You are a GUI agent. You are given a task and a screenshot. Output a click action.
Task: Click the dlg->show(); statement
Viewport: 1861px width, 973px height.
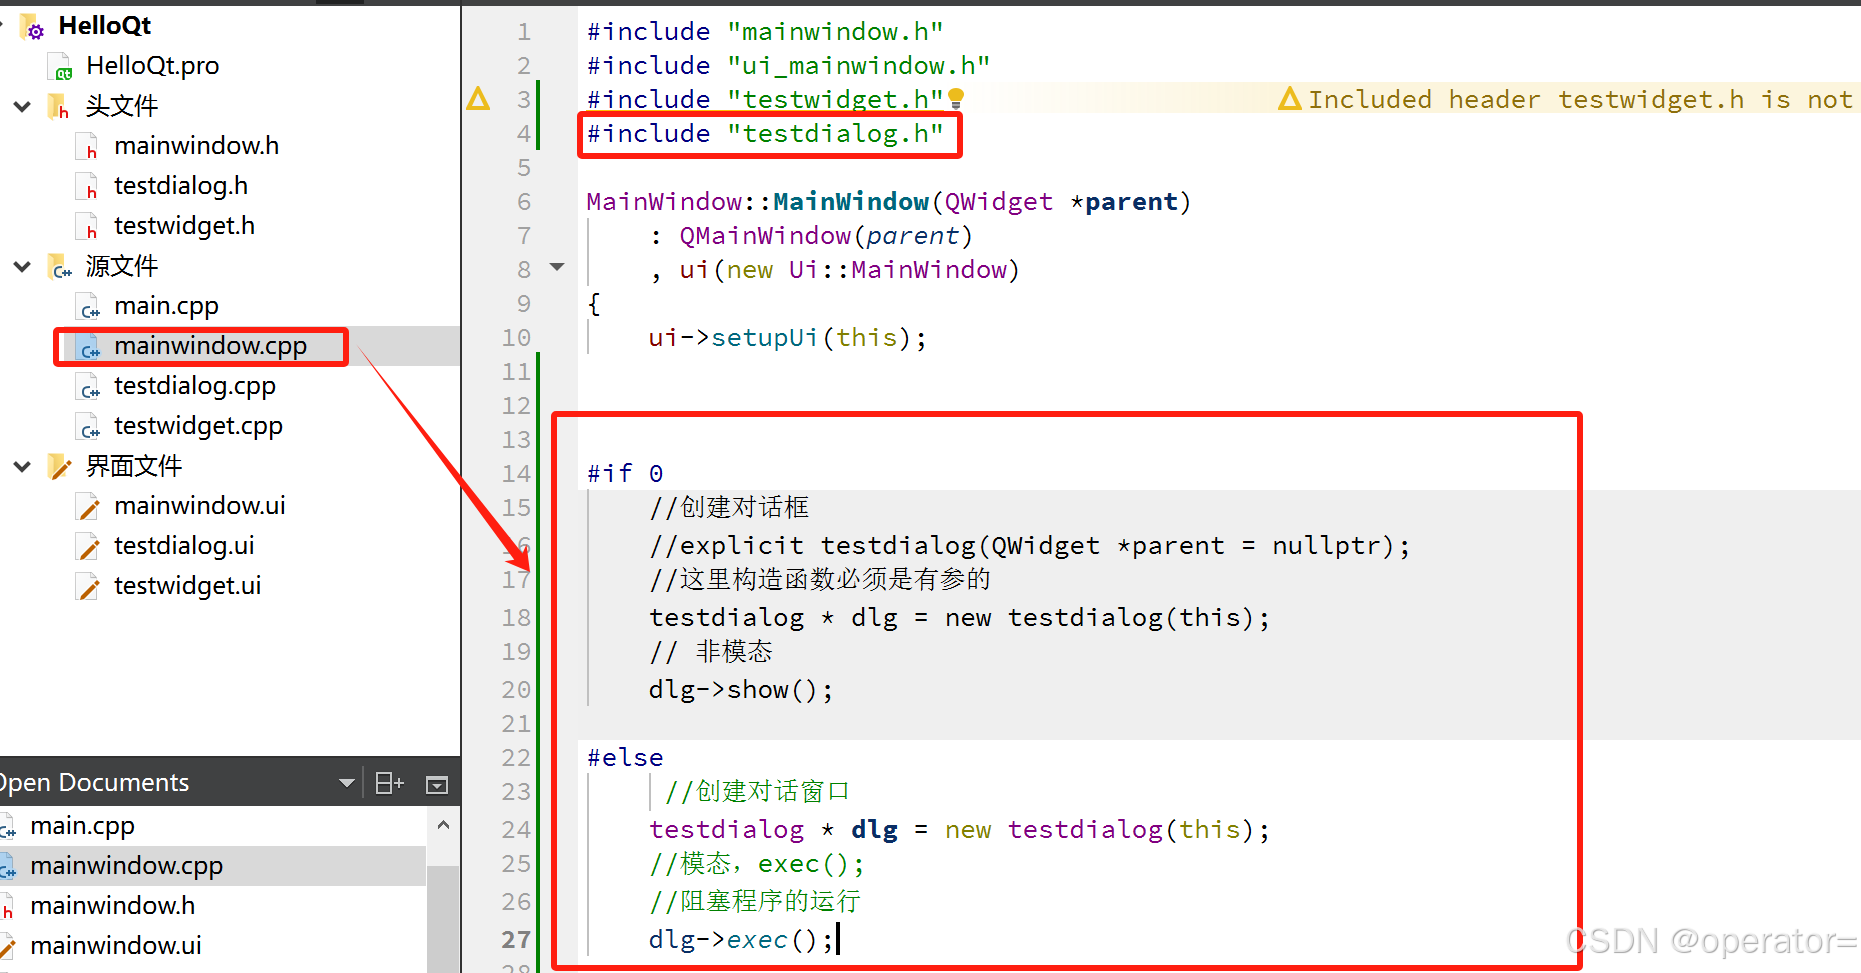(x=740, y=690)
